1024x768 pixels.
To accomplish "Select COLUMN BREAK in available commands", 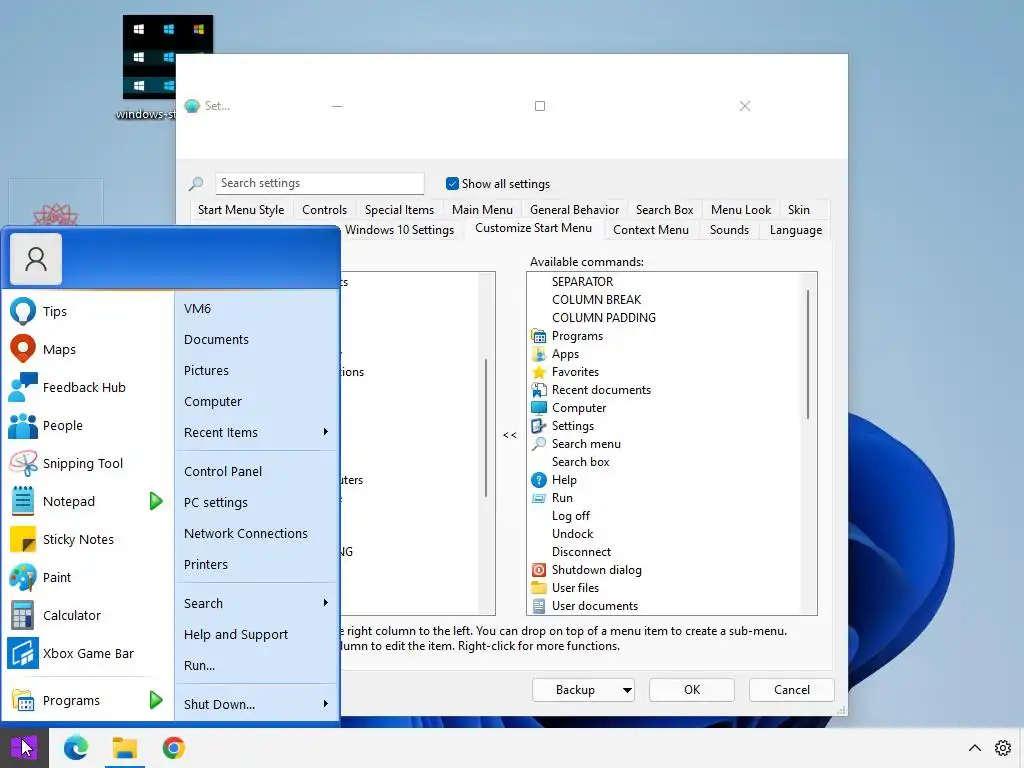I will click(x=596, y=300).
